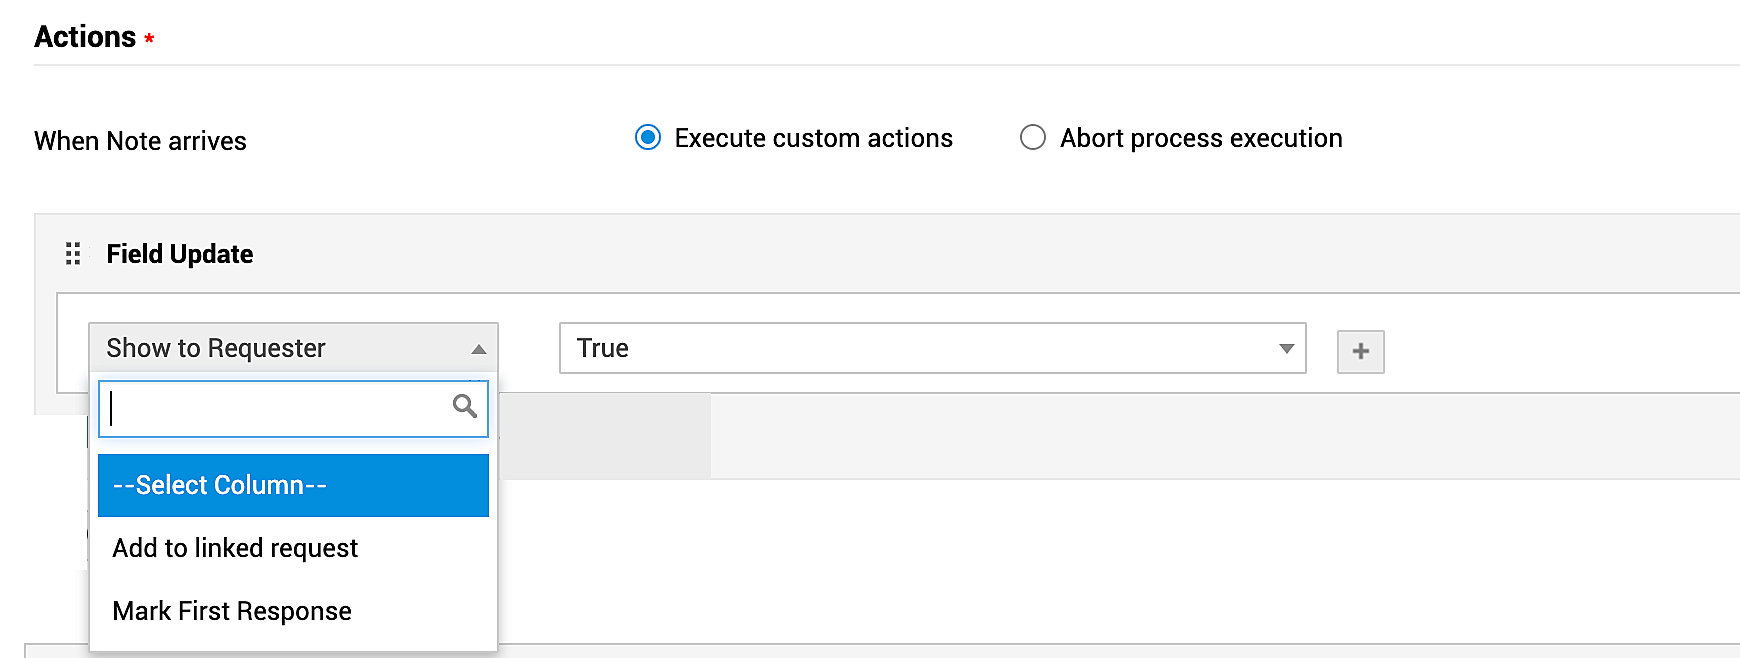The width and height of the screenshot is (1740, 658).
Task: Click the down arrow on True selector
Action: click(1286, 349)
